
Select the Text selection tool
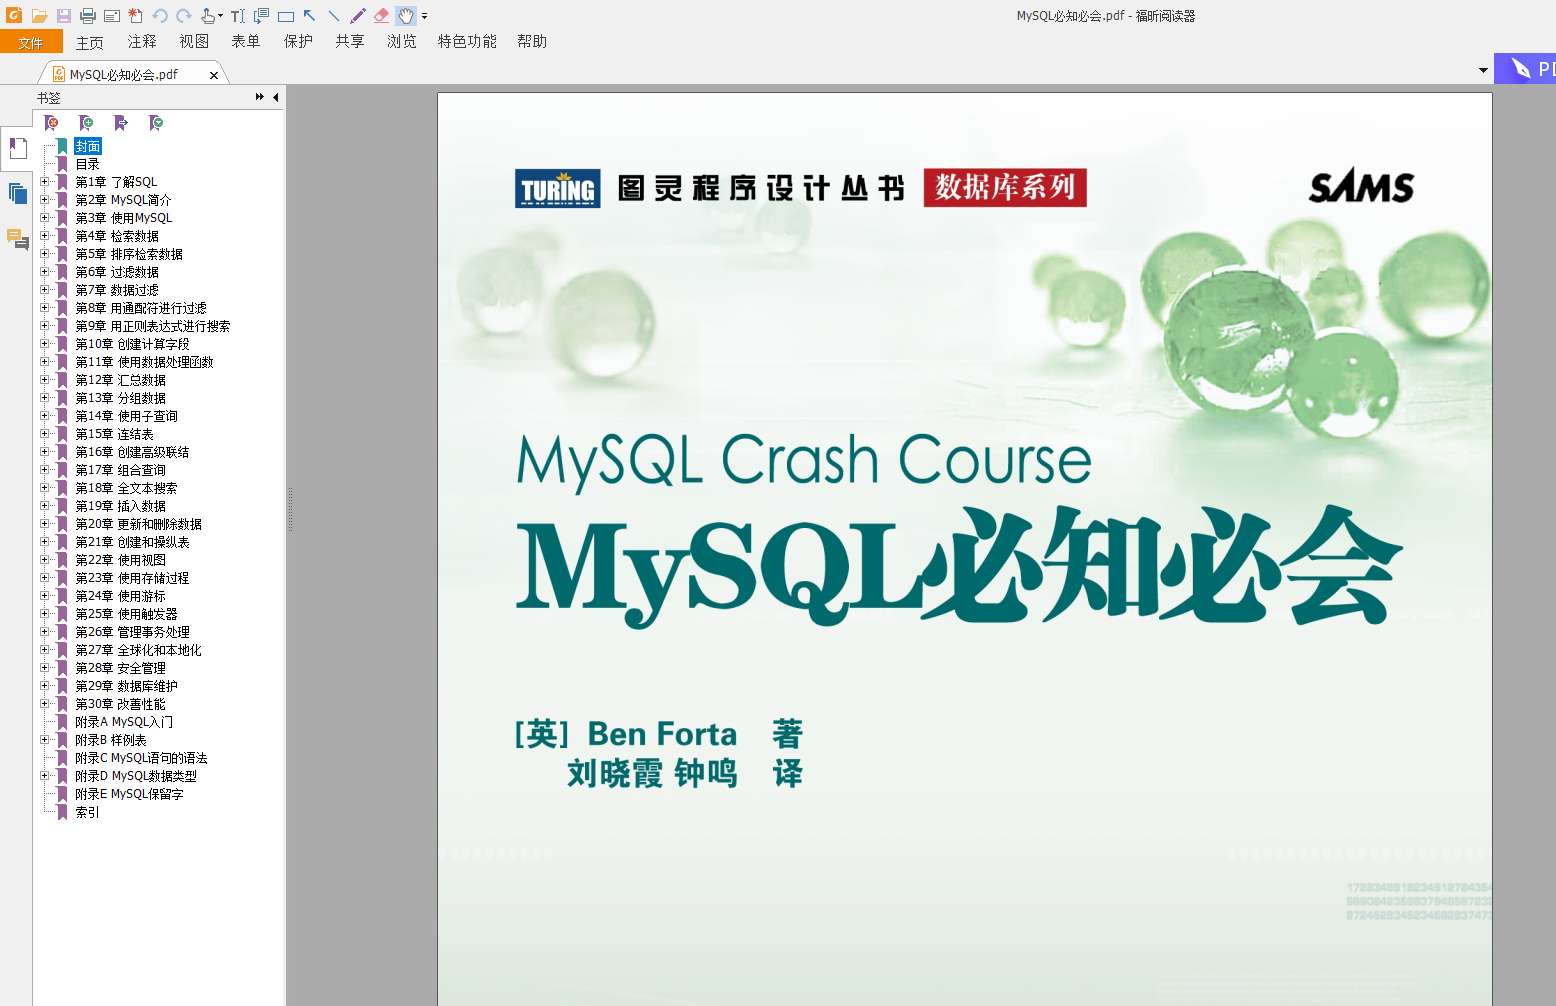click(x=238, y=16)
